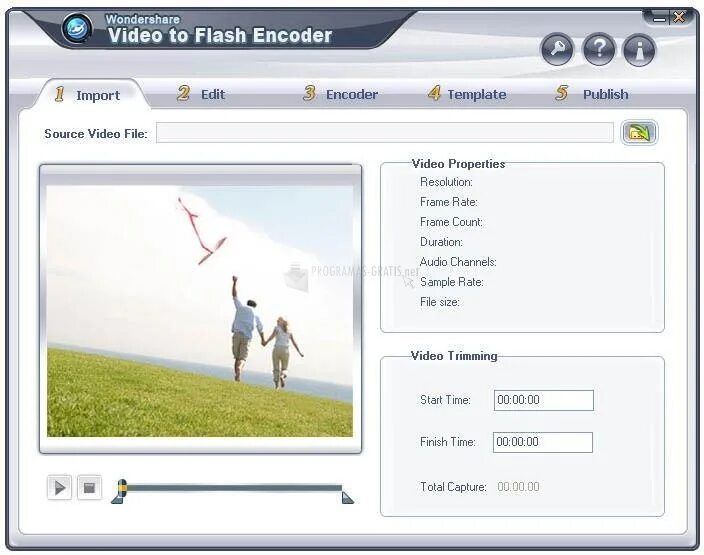Click the register key icon button
The width and height of the screenshot is (704, 555).
557,49
